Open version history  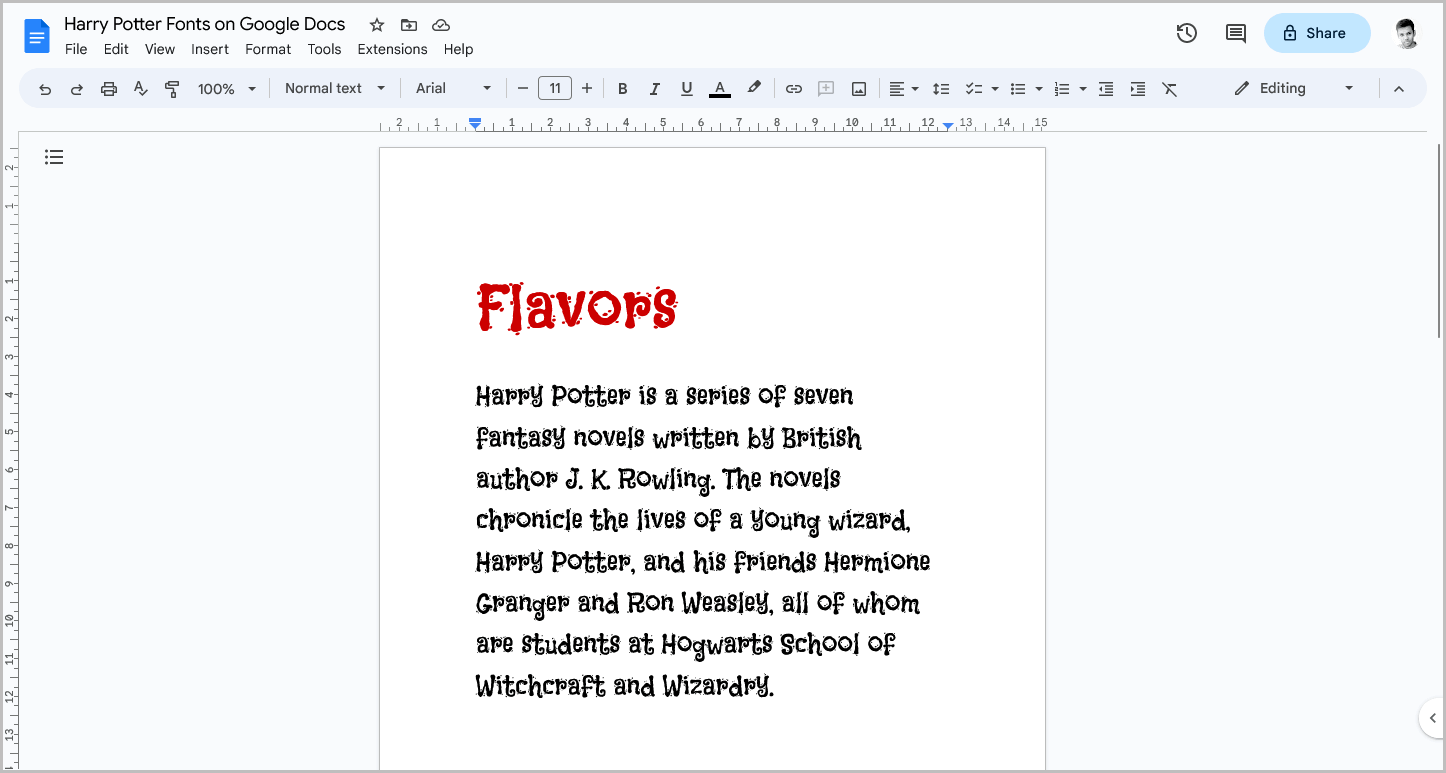pos(1186,33)
